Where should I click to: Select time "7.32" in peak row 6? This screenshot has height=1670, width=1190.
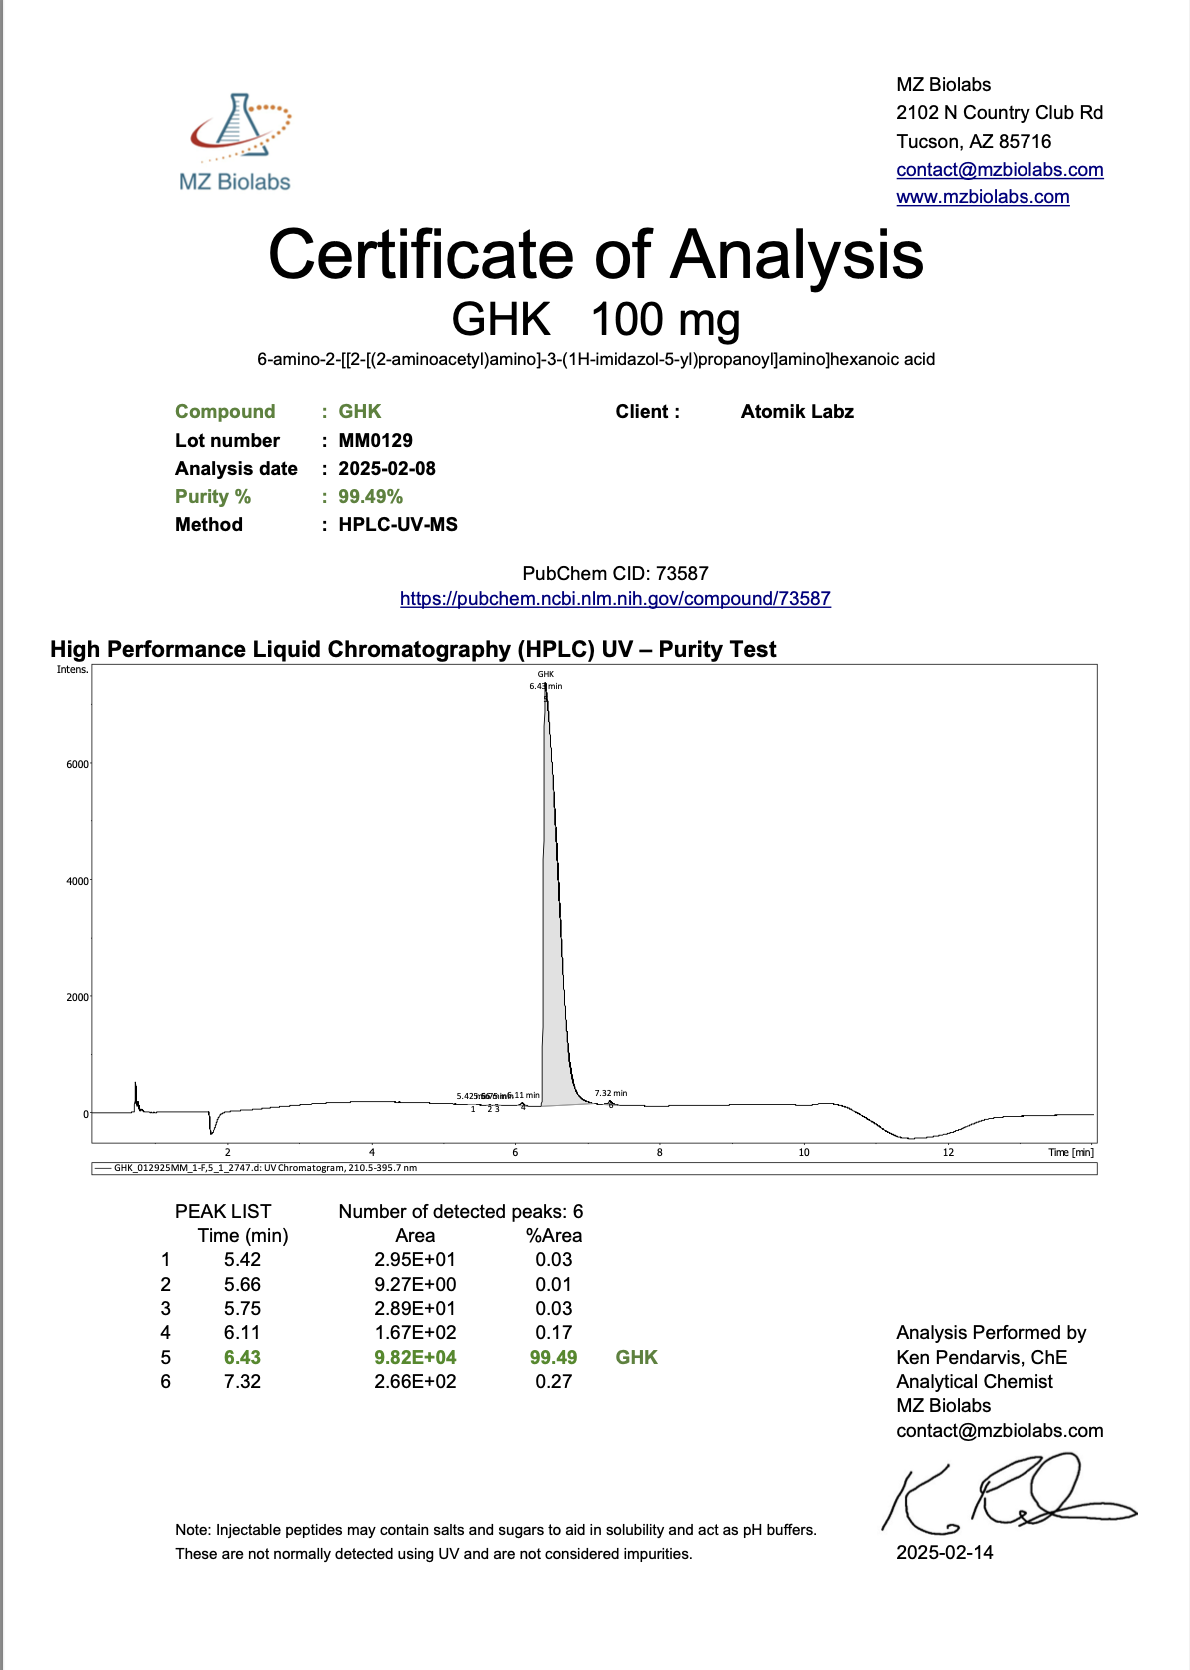pos(242,1381)
